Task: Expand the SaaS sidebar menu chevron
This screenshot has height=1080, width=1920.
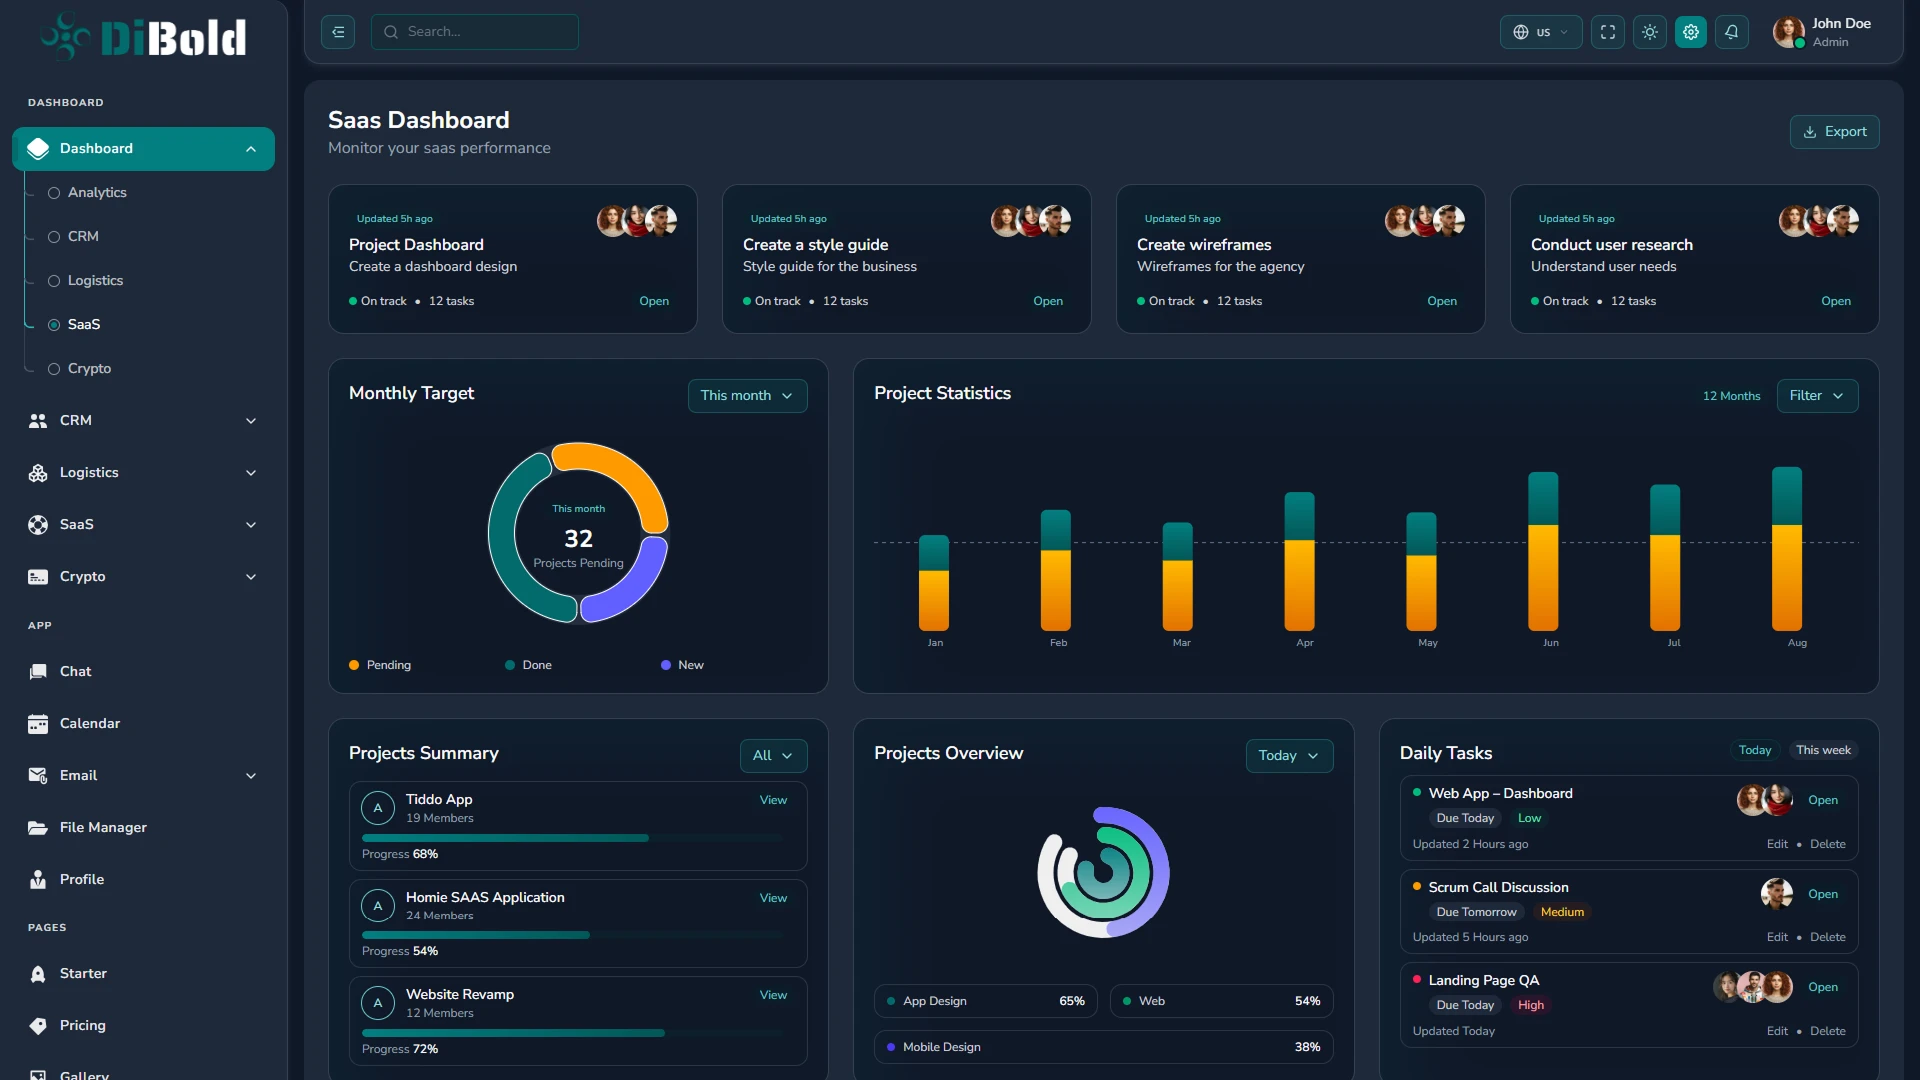Action: pos(251,525)
